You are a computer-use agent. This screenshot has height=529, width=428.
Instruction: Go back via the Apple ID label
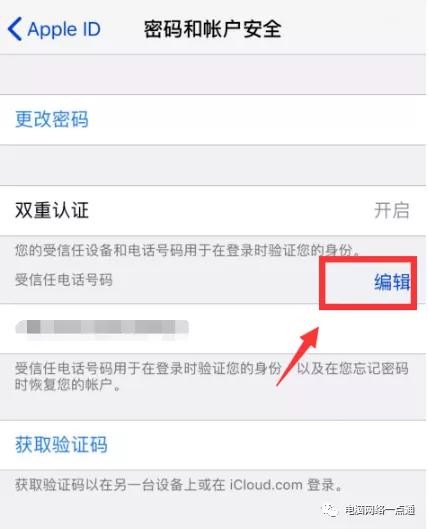[64, 29]
